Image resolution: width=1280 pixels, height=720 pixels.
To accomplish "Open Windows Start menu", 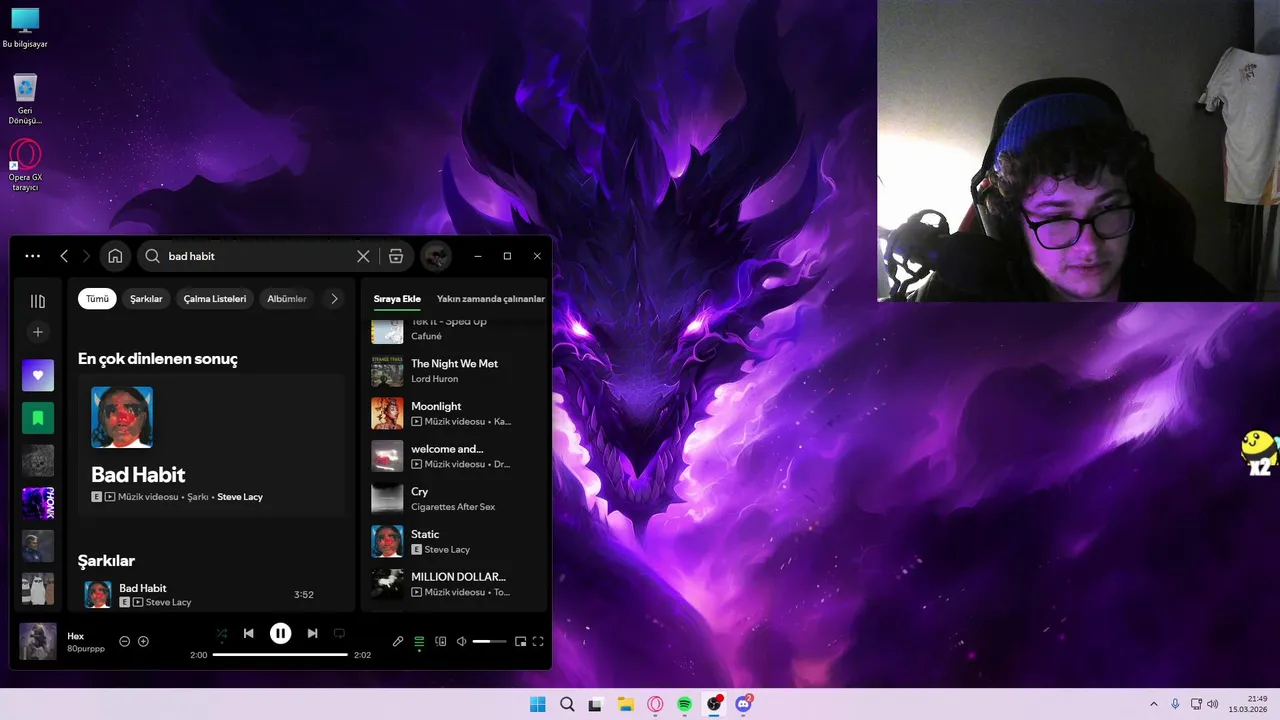I will click(537, 704).
